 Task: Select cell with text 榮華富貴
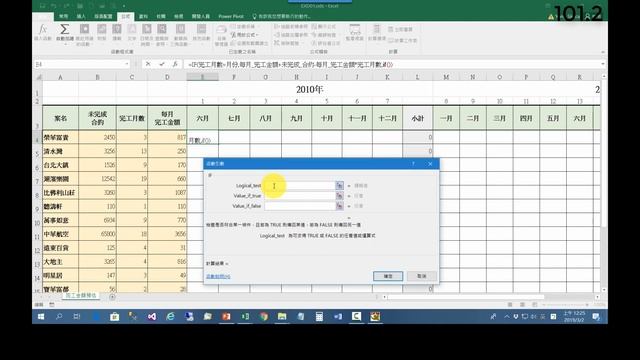tap(60, 138)
